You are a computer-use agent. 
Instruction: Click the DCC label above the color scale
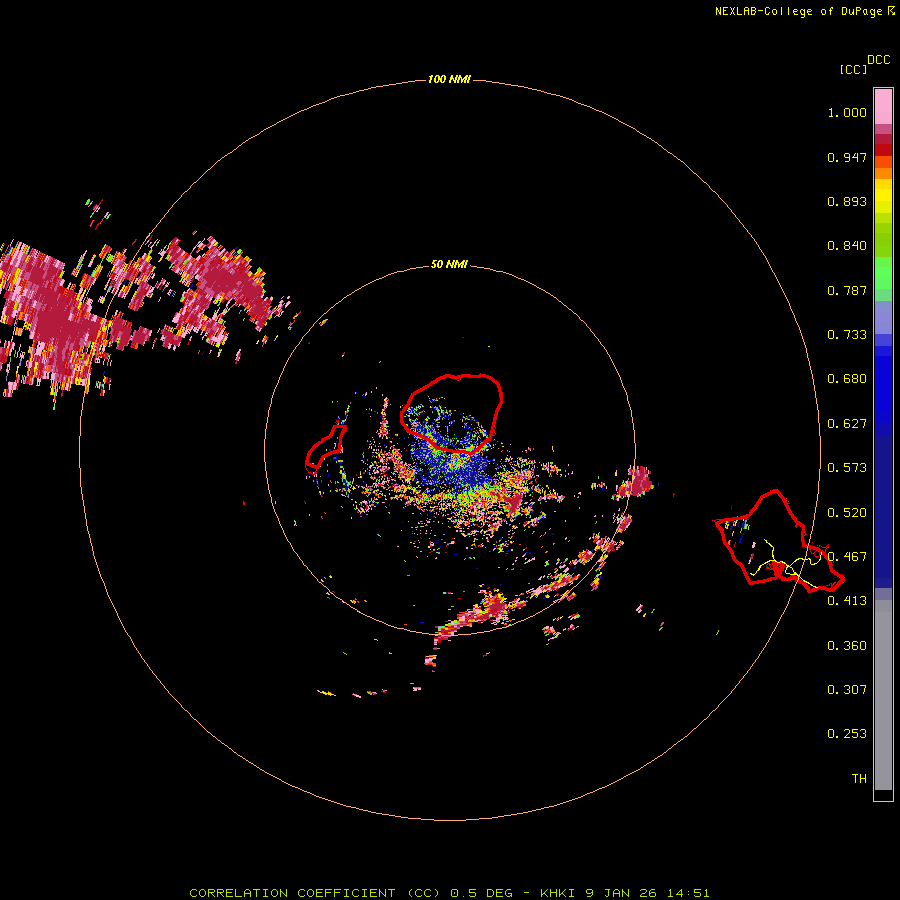(x=879, y=60)
